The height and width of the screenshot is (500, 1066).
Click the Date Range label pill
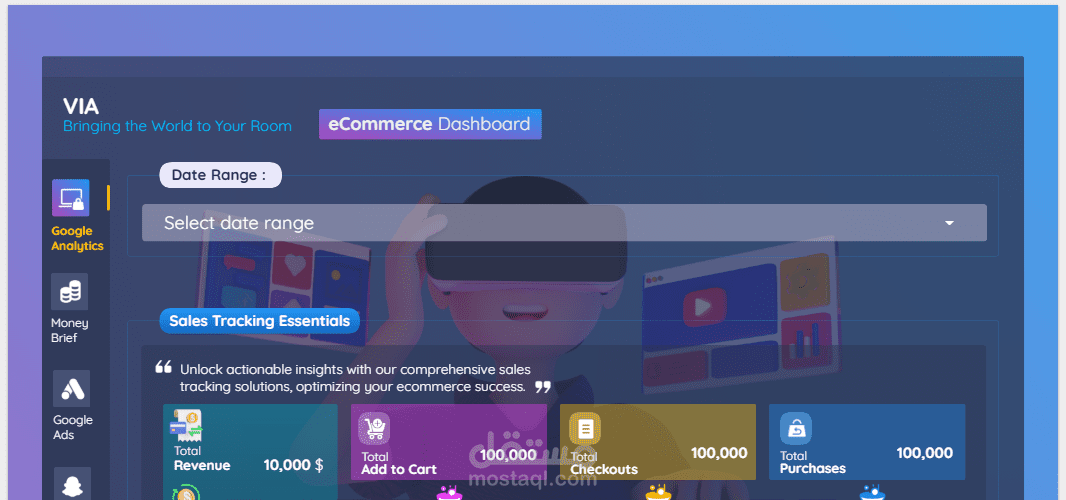[x=220, y=175]
